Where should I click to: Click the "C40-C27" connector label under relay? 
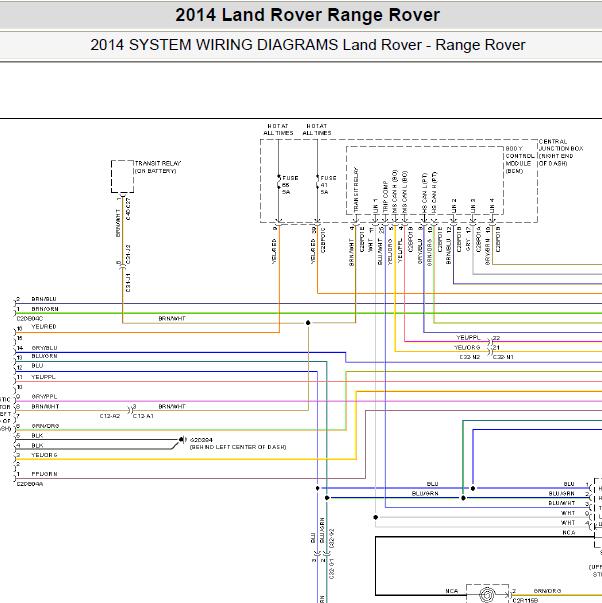coord(128,209)
